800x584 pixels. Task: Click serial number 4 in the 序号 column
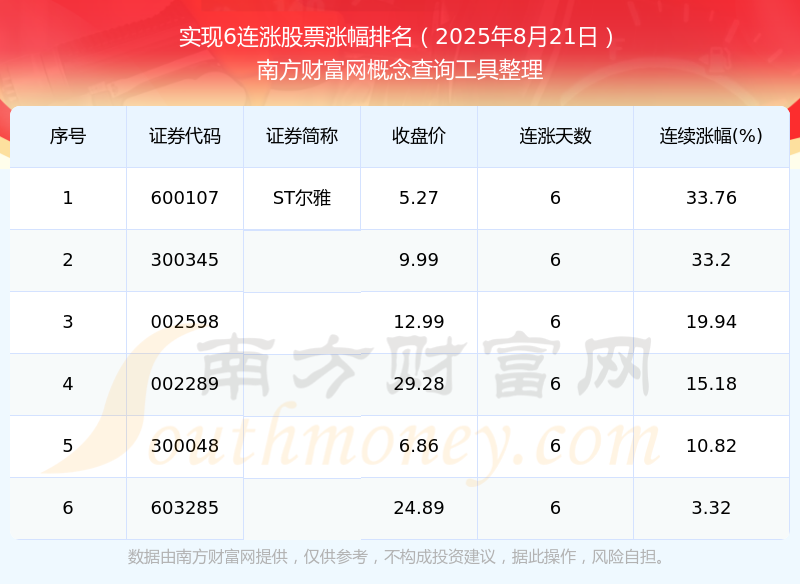pos(68,384)
